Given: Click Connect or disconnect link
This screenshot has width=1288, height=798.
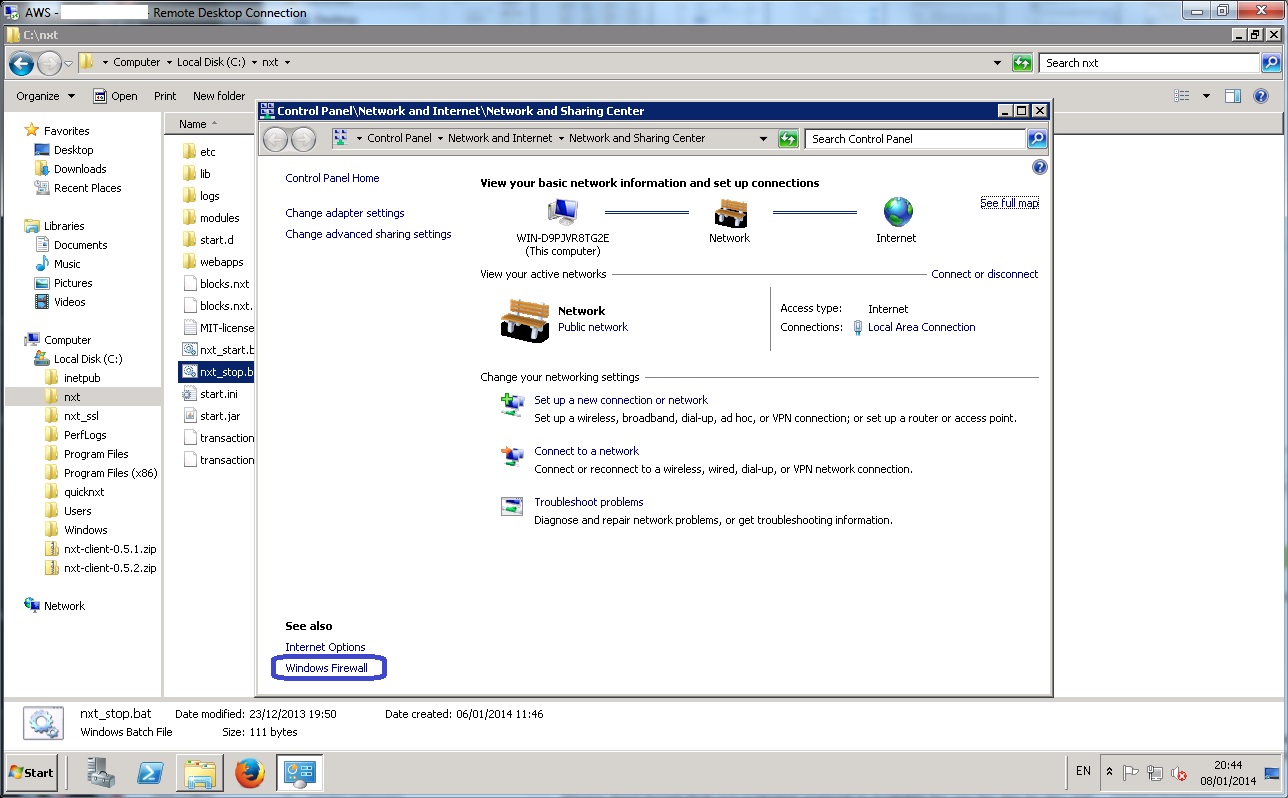Looking at the screenshot, I should (x=985, y=274).
